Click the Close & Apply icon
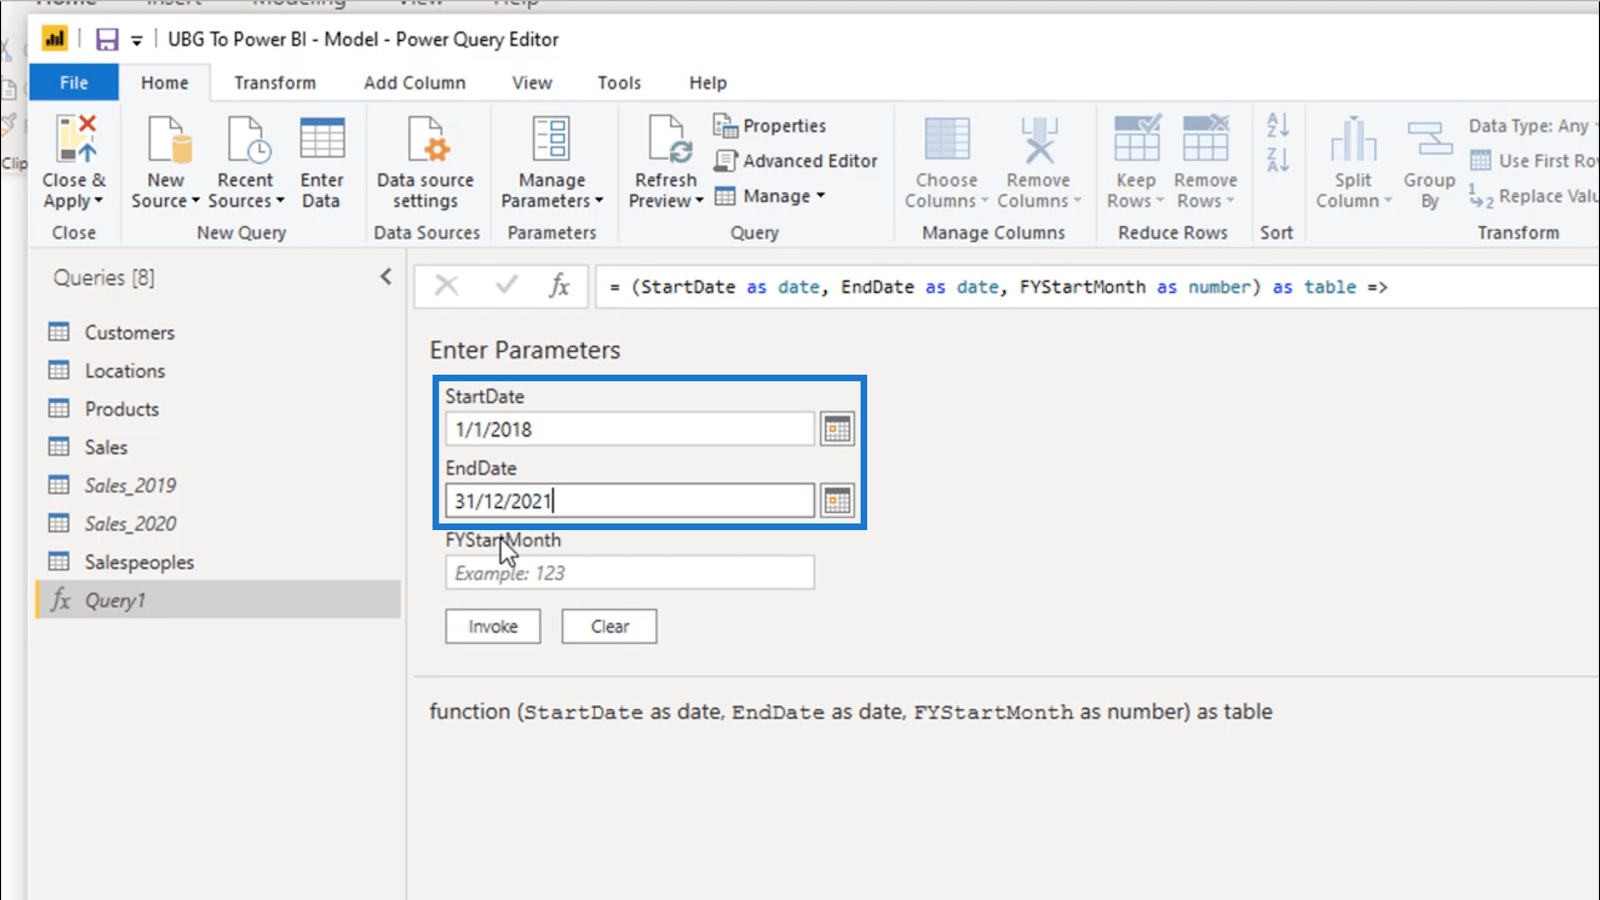 pyautogui.click(x=76, y=138)
